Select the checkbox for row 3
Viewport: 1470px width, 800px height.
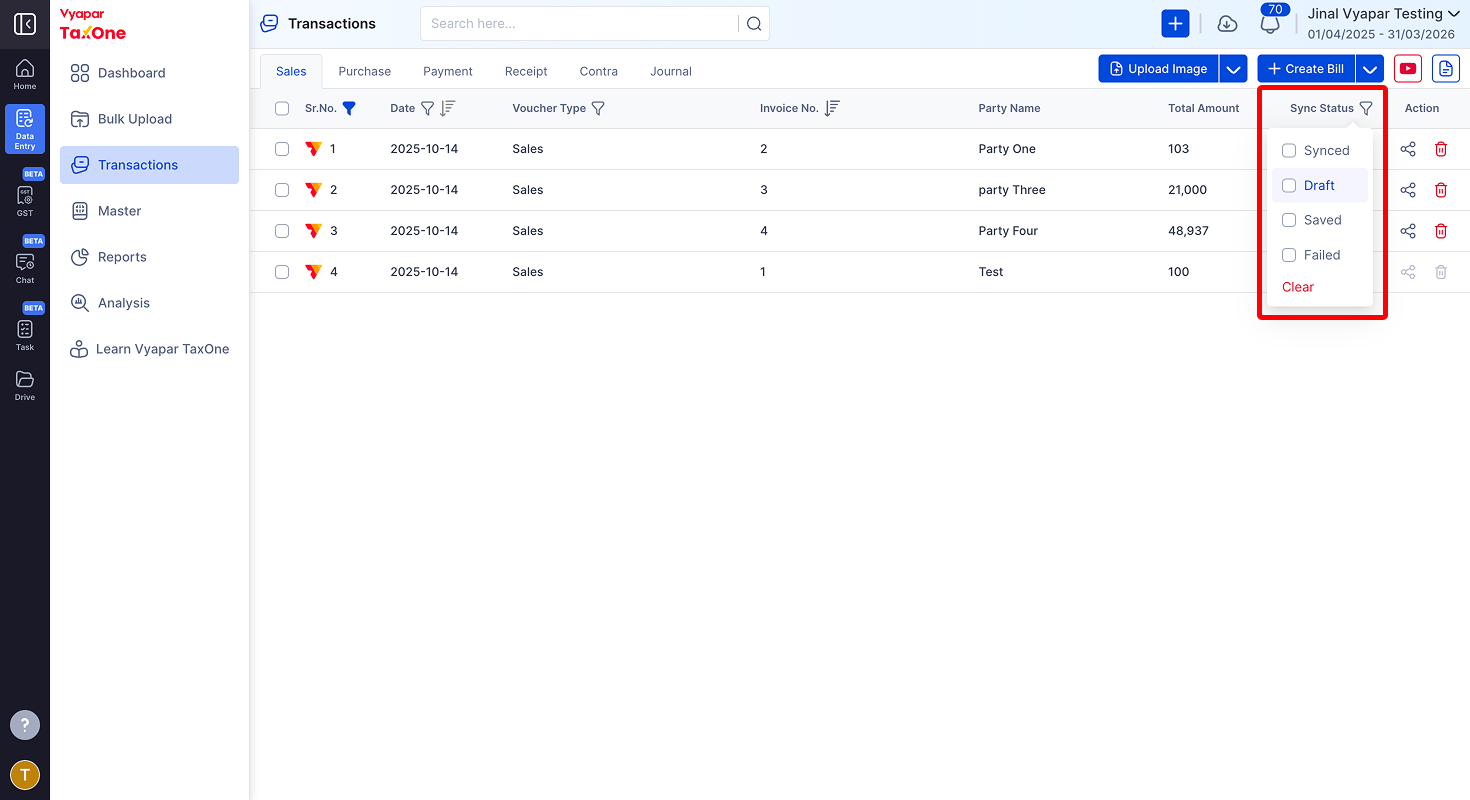click(x=282, y=231)
